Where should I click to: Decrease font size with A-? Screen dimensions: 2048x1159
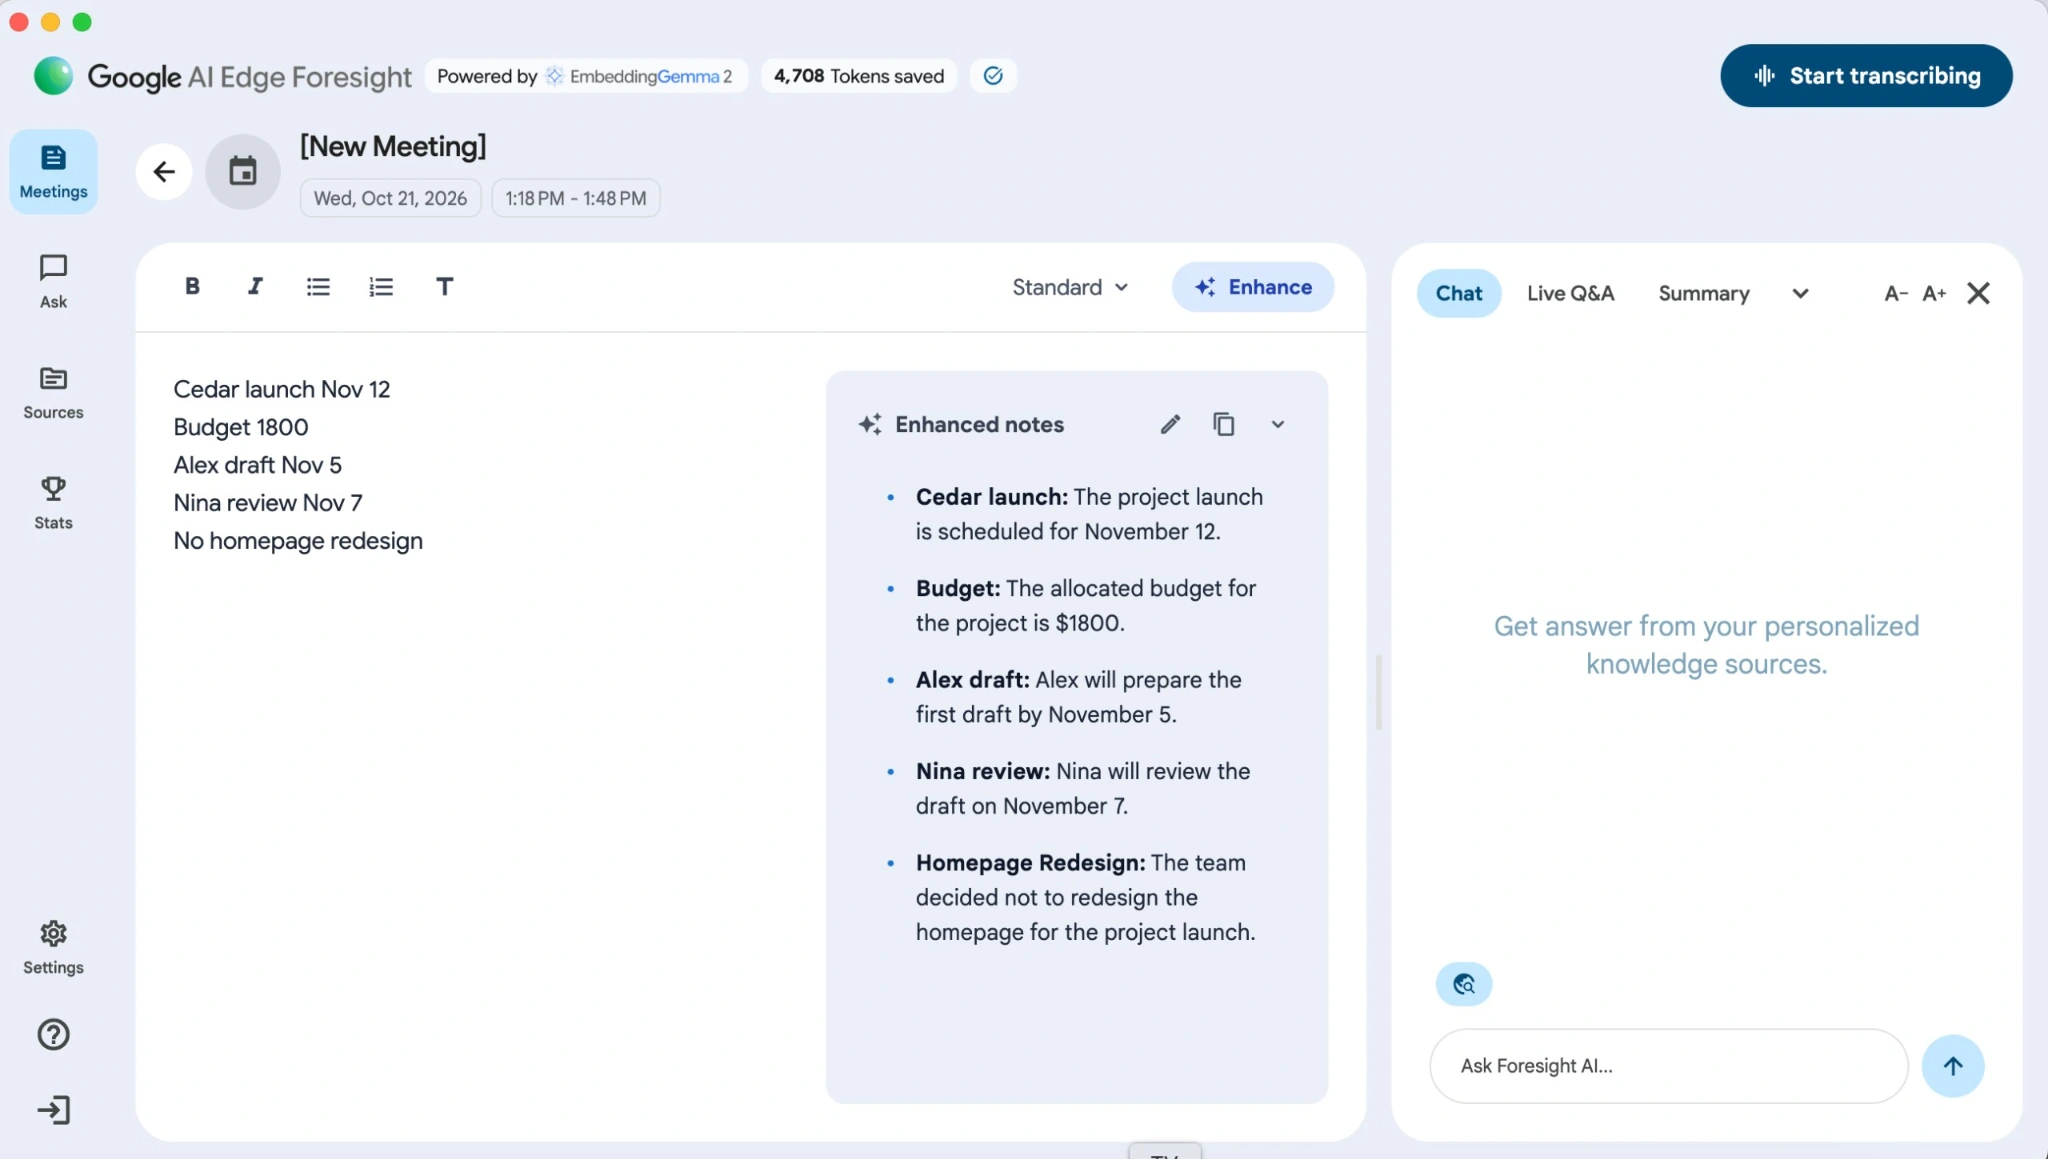(1896, 293)
